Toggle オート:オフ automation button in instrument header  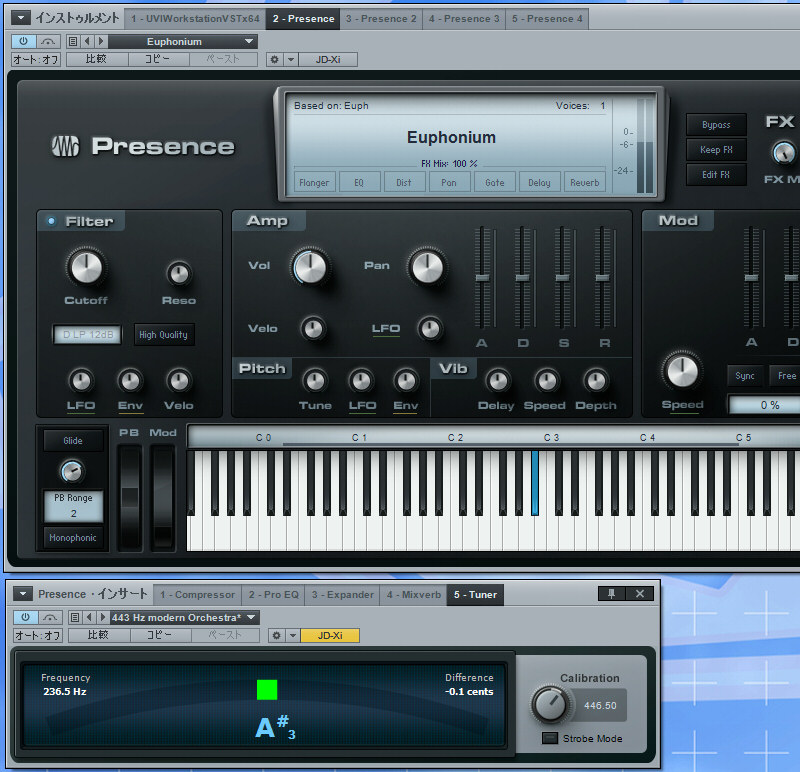[x=36, y=60]
